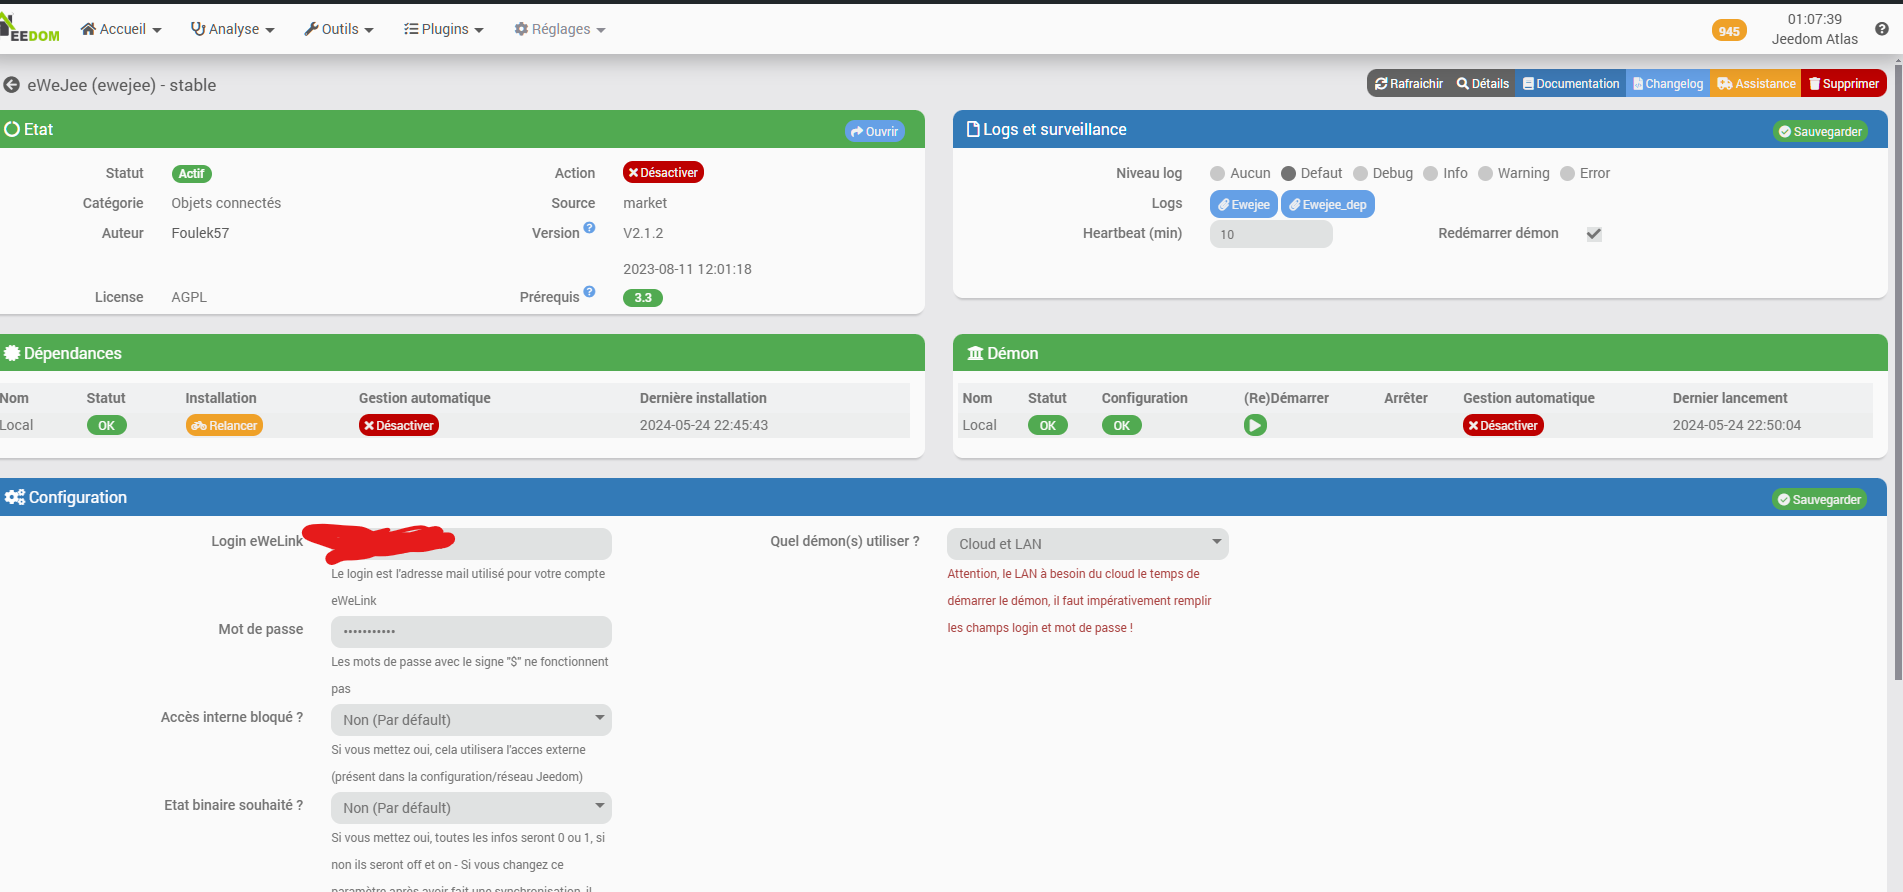Click the OK status badge in Dépendances

pos(106,425)
